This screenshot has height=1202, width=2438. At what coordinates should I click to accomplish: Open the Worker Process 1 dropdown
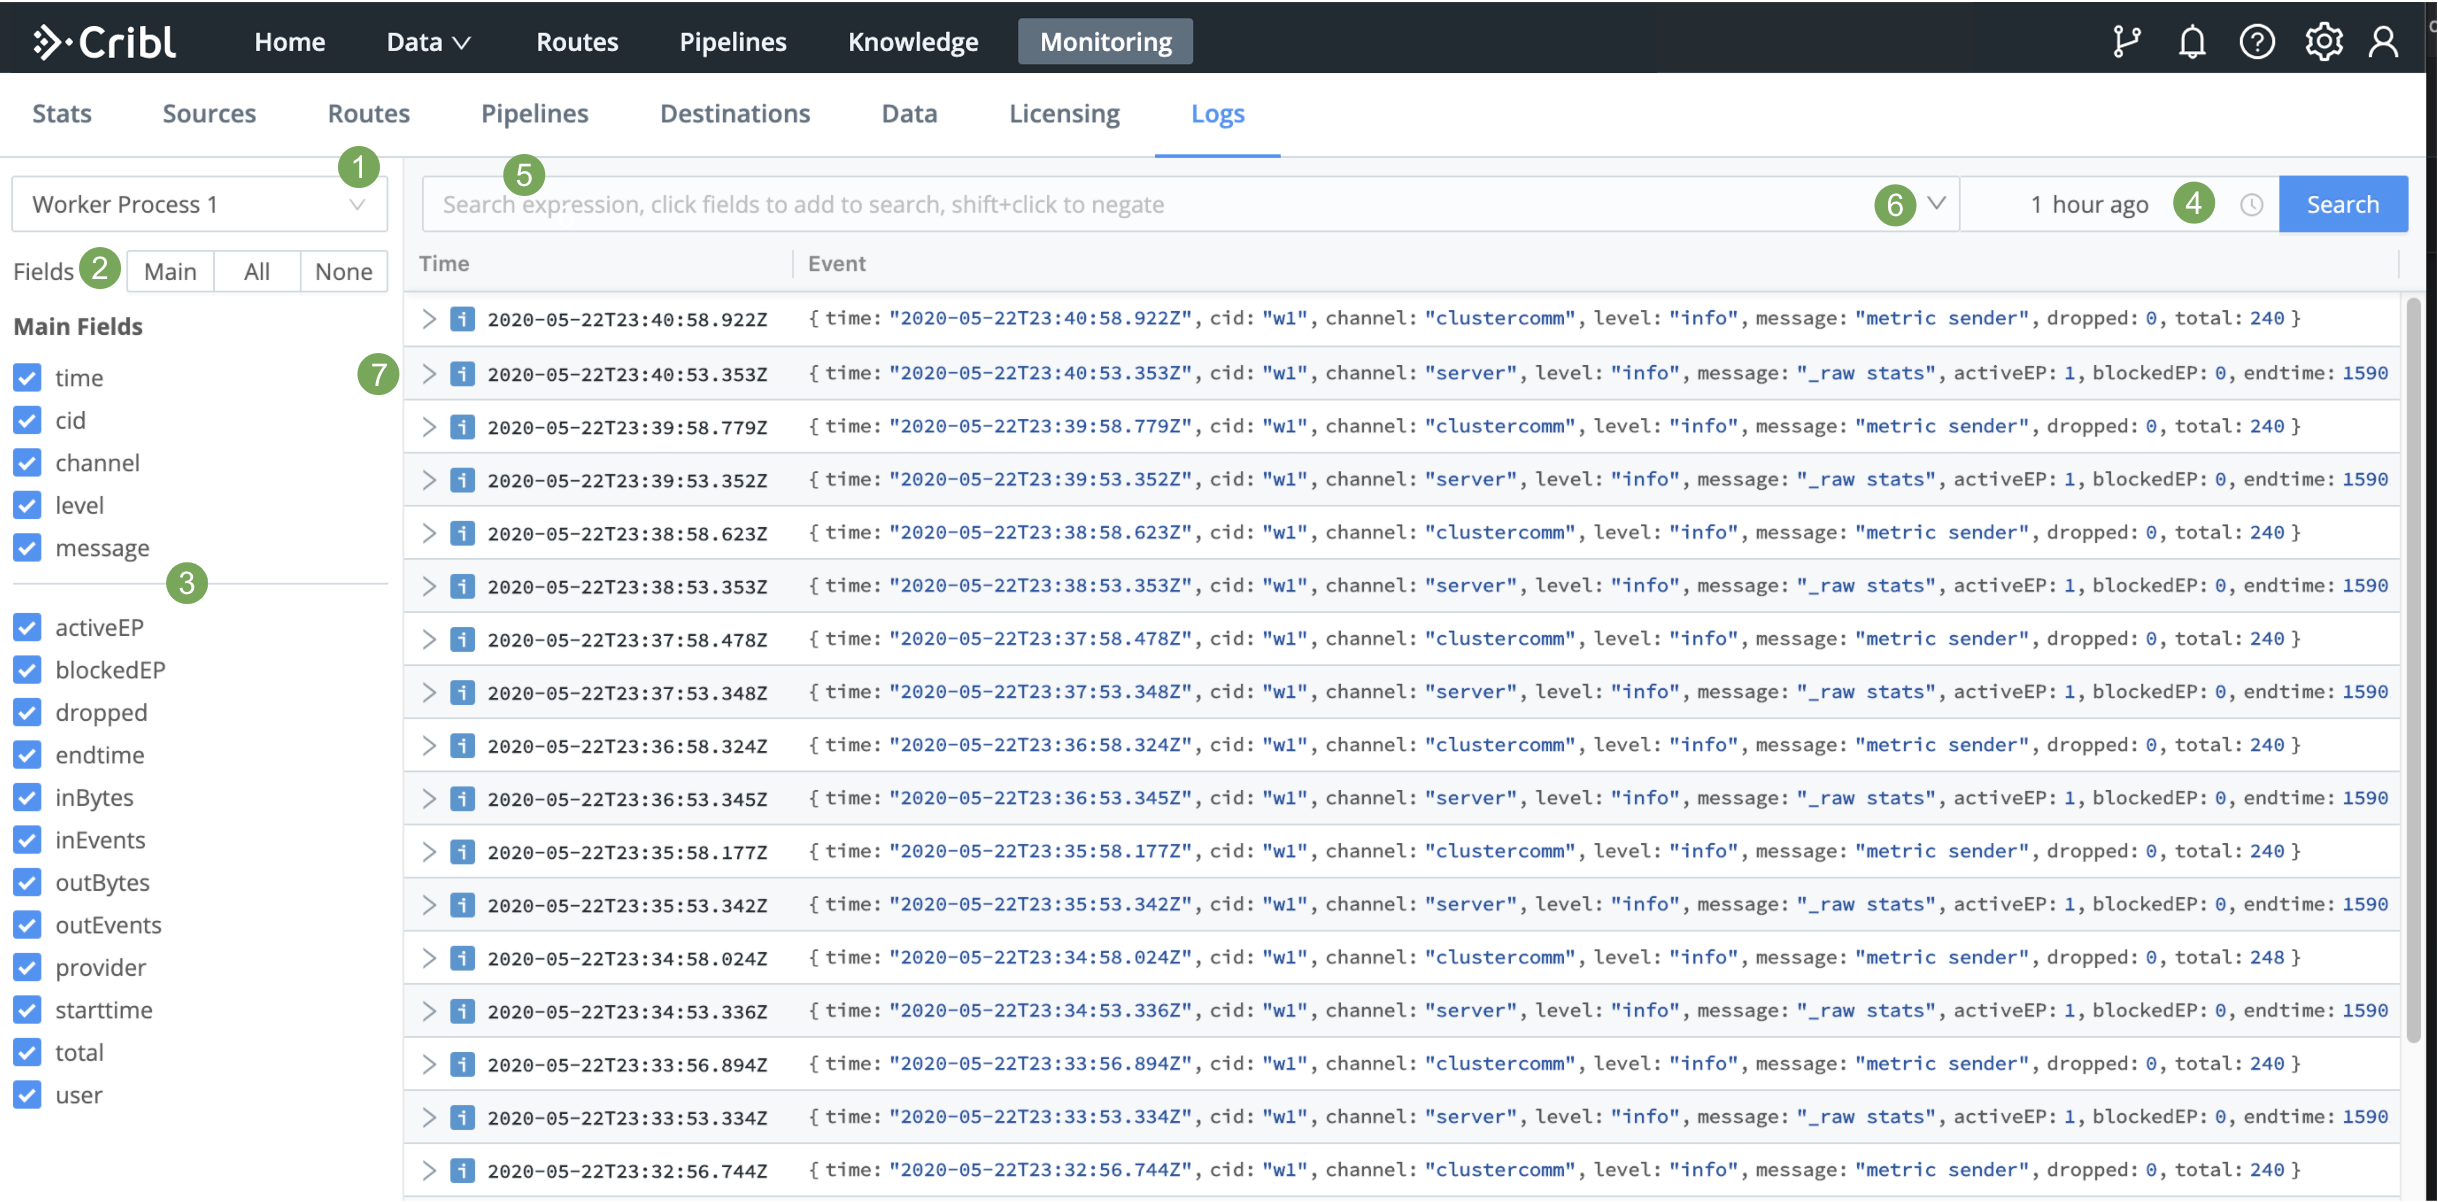pyautogui.click(x=199, y=204)
